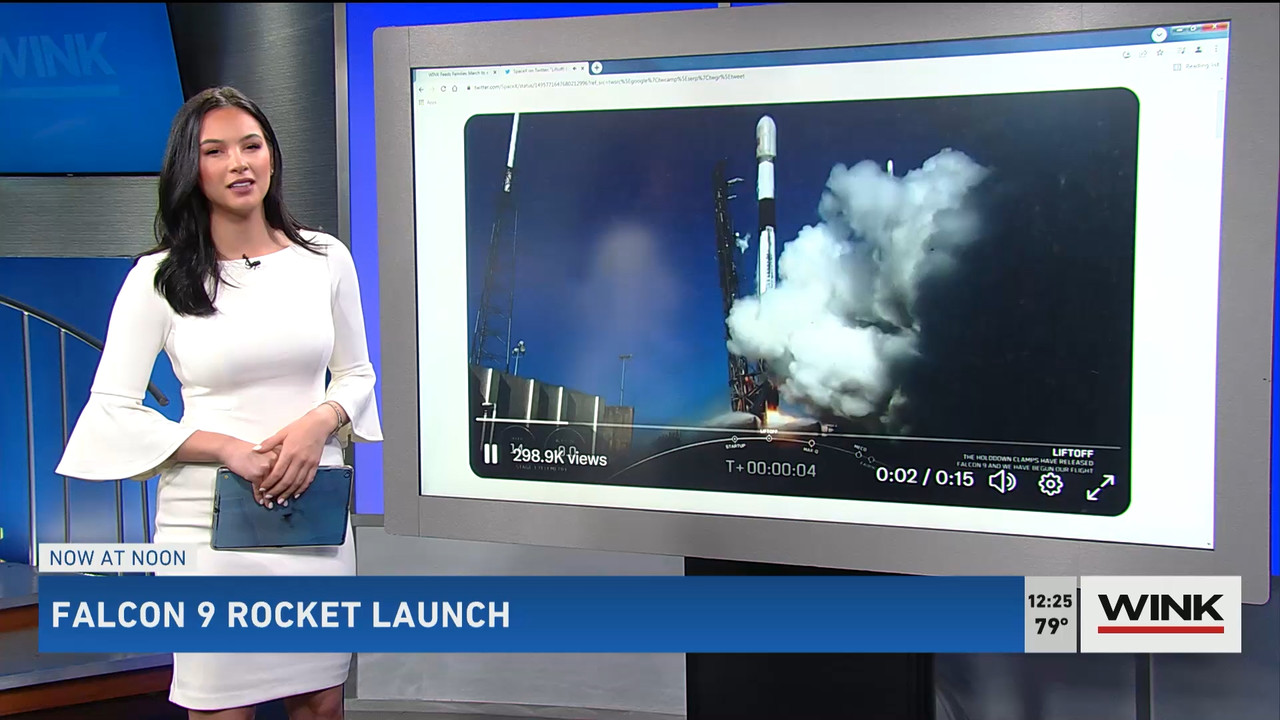Click the FALCON 9 ROCKET LAUNCH headline banner

click(531, 614)
